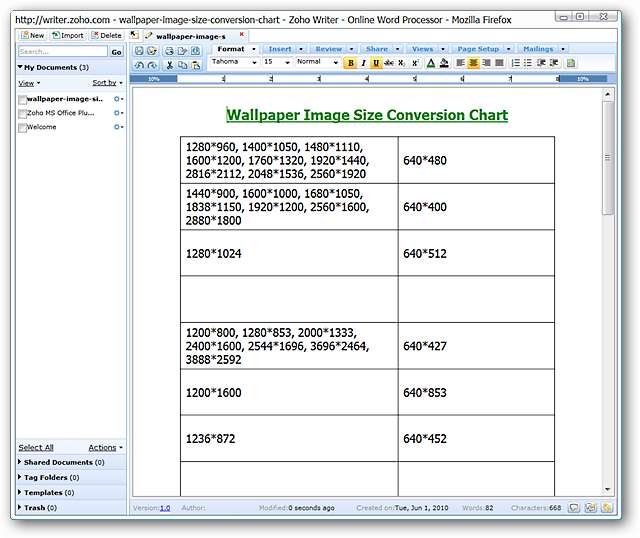The height and width of the screenshot is (538, 640).
Task: Apply underline with the U icon
Action: [x=376, y=63]
